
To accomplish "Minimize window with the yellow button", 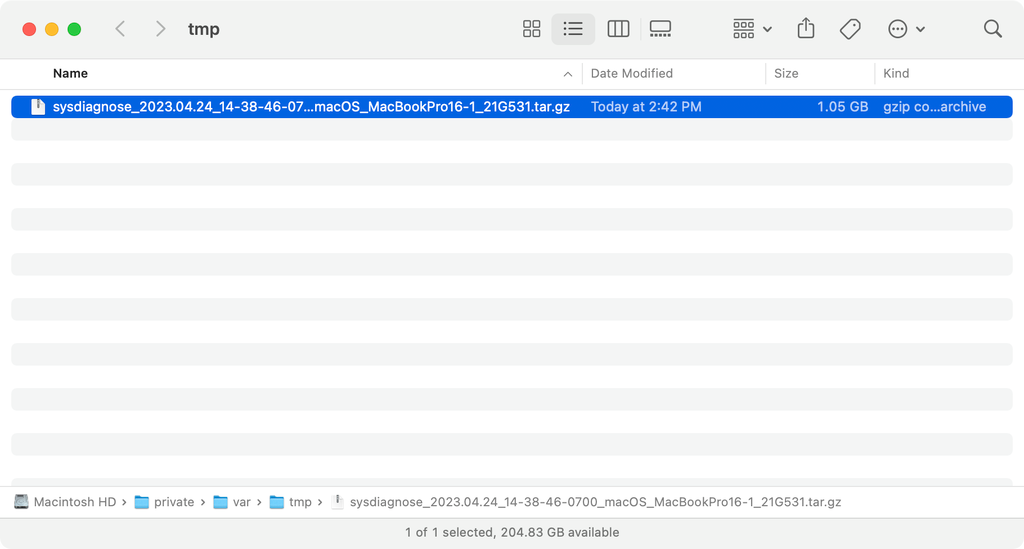I will [x=52, y=29].
